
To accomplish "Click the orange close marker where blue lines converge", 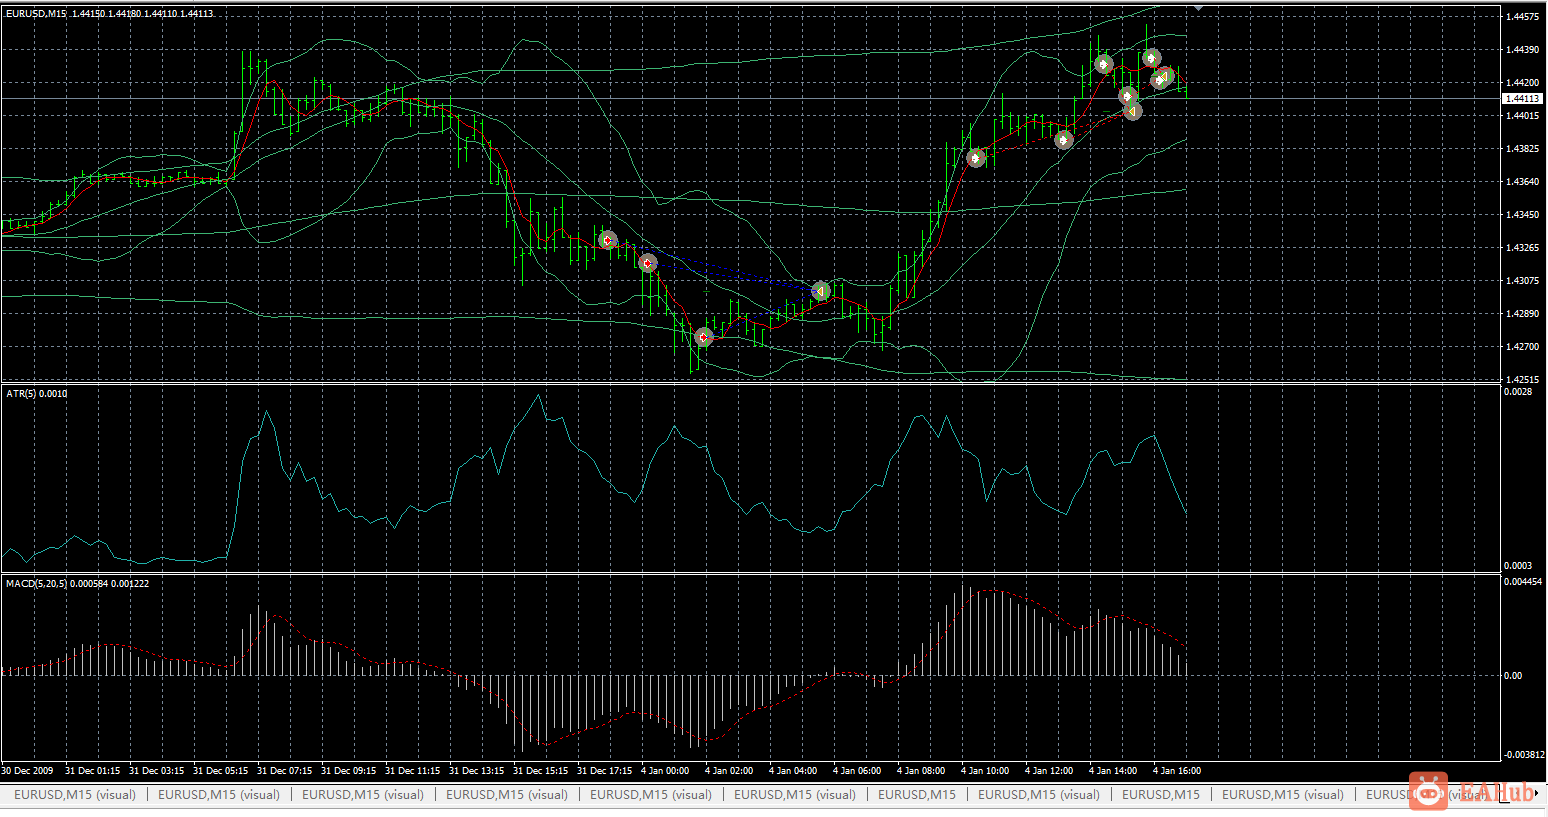I will pos(820,291).
